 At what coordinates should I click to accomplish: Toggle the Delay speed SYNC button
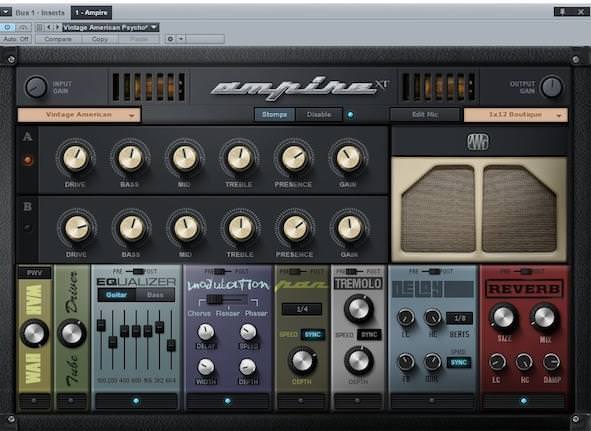[459, 362]
